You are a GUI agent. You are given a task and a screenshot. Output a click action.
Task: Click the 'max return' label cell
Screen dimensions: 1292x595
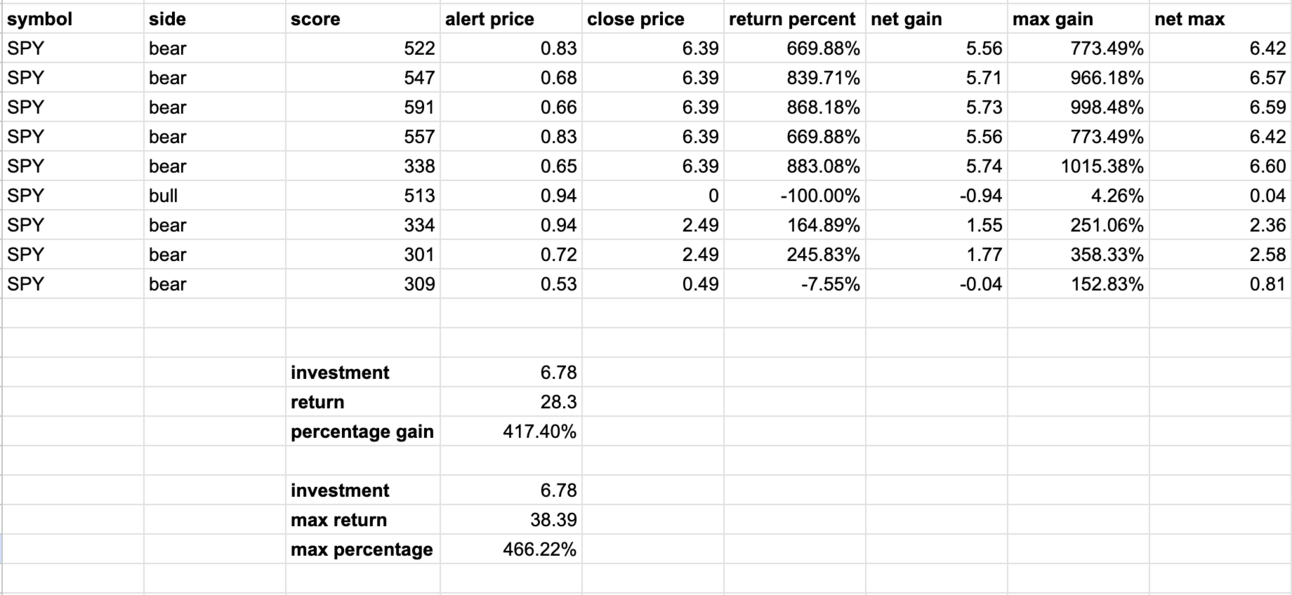tap(362, 519)
